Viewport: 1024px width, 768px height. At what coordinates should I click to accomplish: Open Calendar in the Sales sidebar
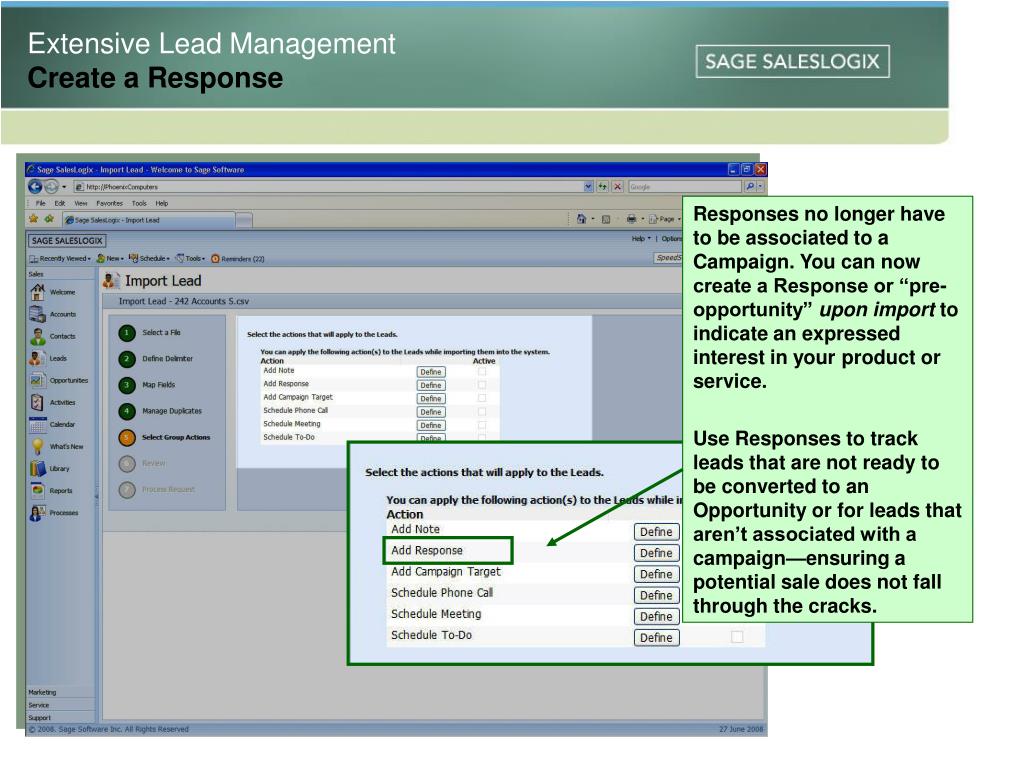pos(52,424)
